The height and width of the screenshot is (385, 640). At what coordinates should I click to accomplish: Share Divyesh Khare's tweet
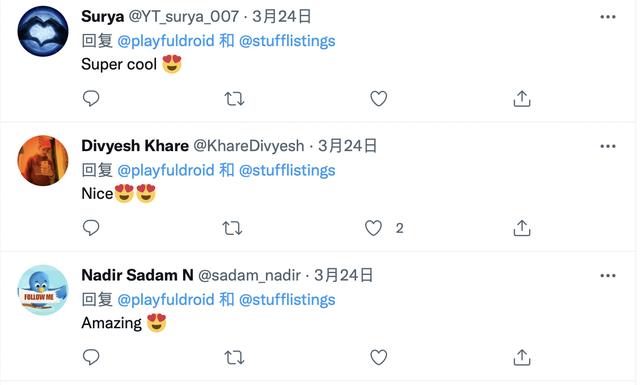pyautogui.click(x=522, y=228)
